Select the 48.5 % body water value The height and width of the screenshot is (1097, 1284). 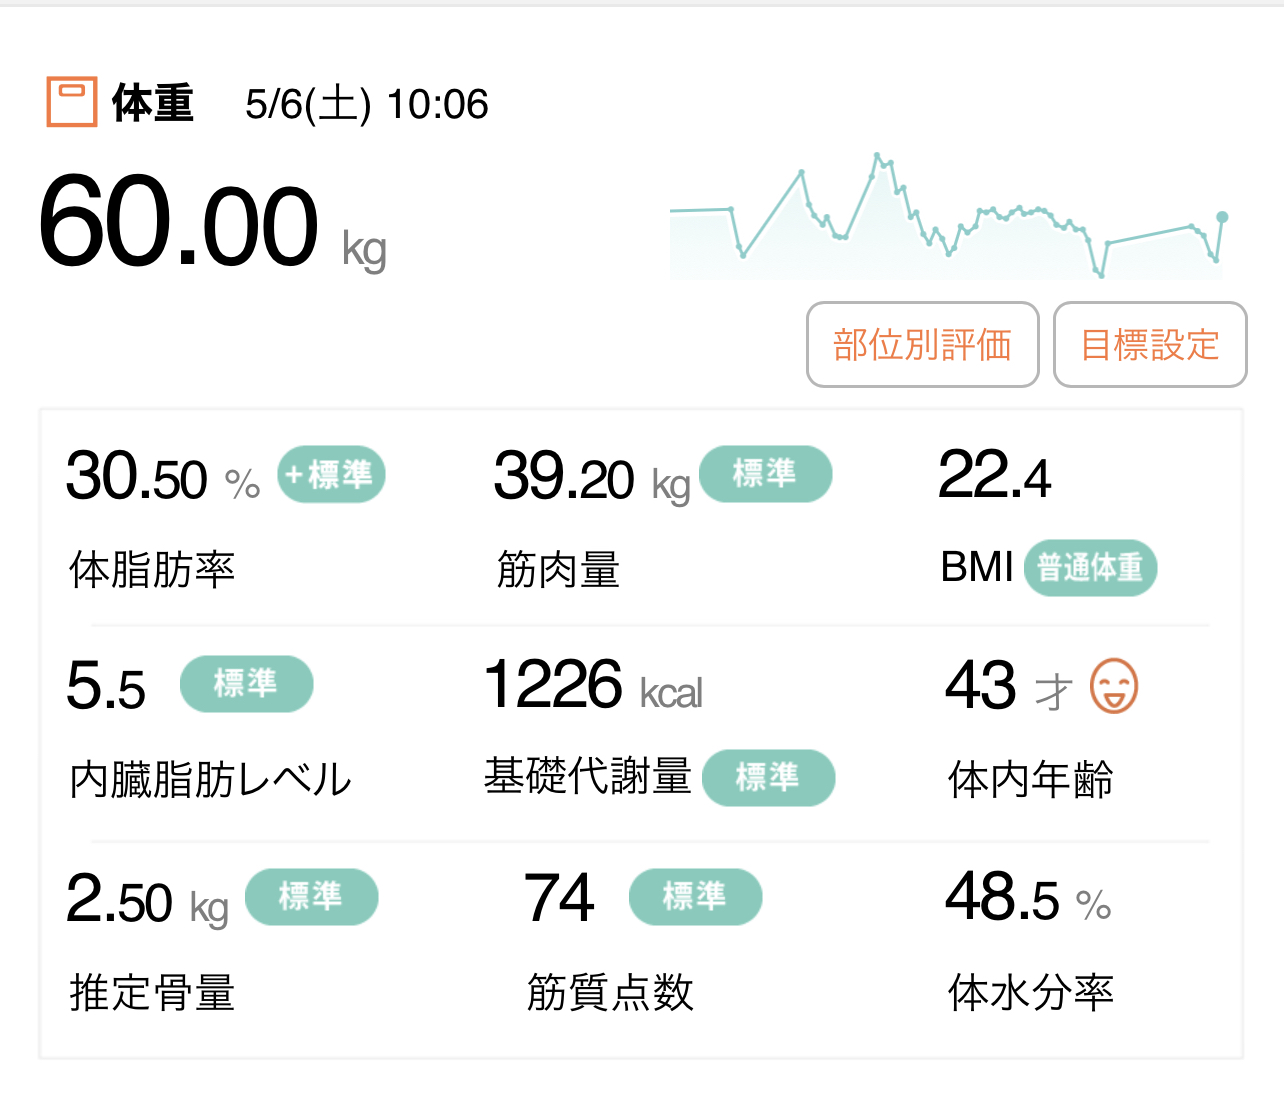coord(1028,897)
